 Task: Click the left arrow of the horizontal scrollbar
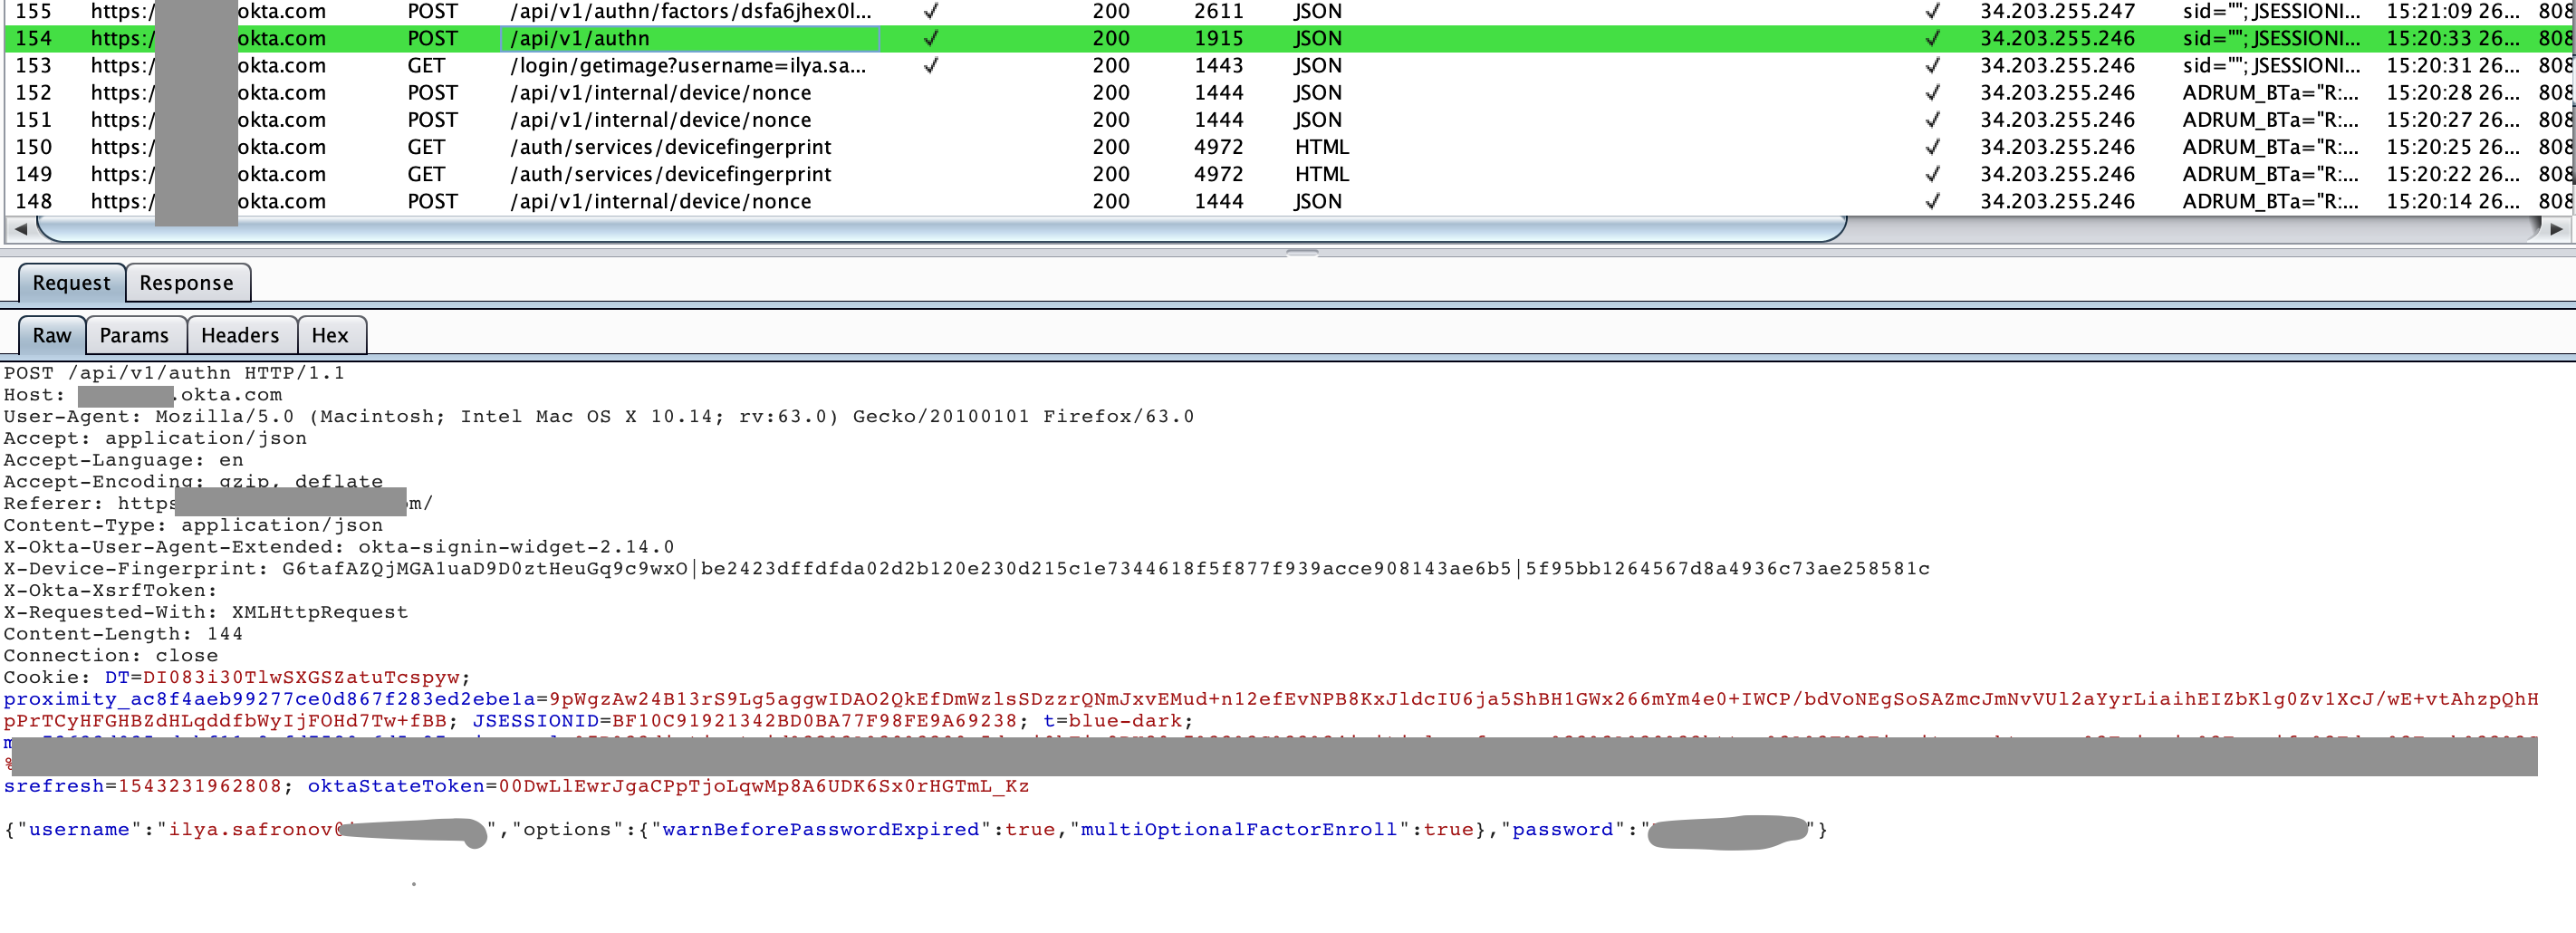pyautogui.click(x=20, y=229)
